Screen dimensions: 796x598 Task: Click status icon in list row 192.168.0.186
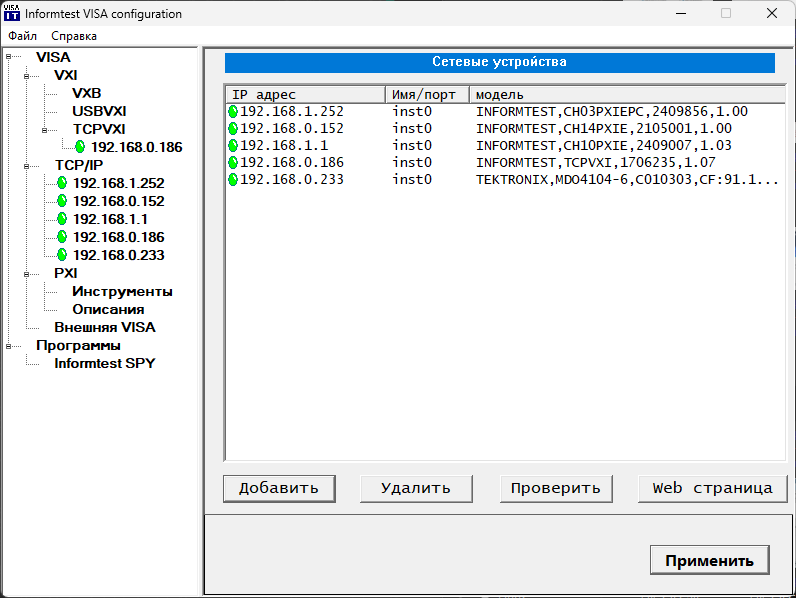pyautogui.click(x=233, y=162)
